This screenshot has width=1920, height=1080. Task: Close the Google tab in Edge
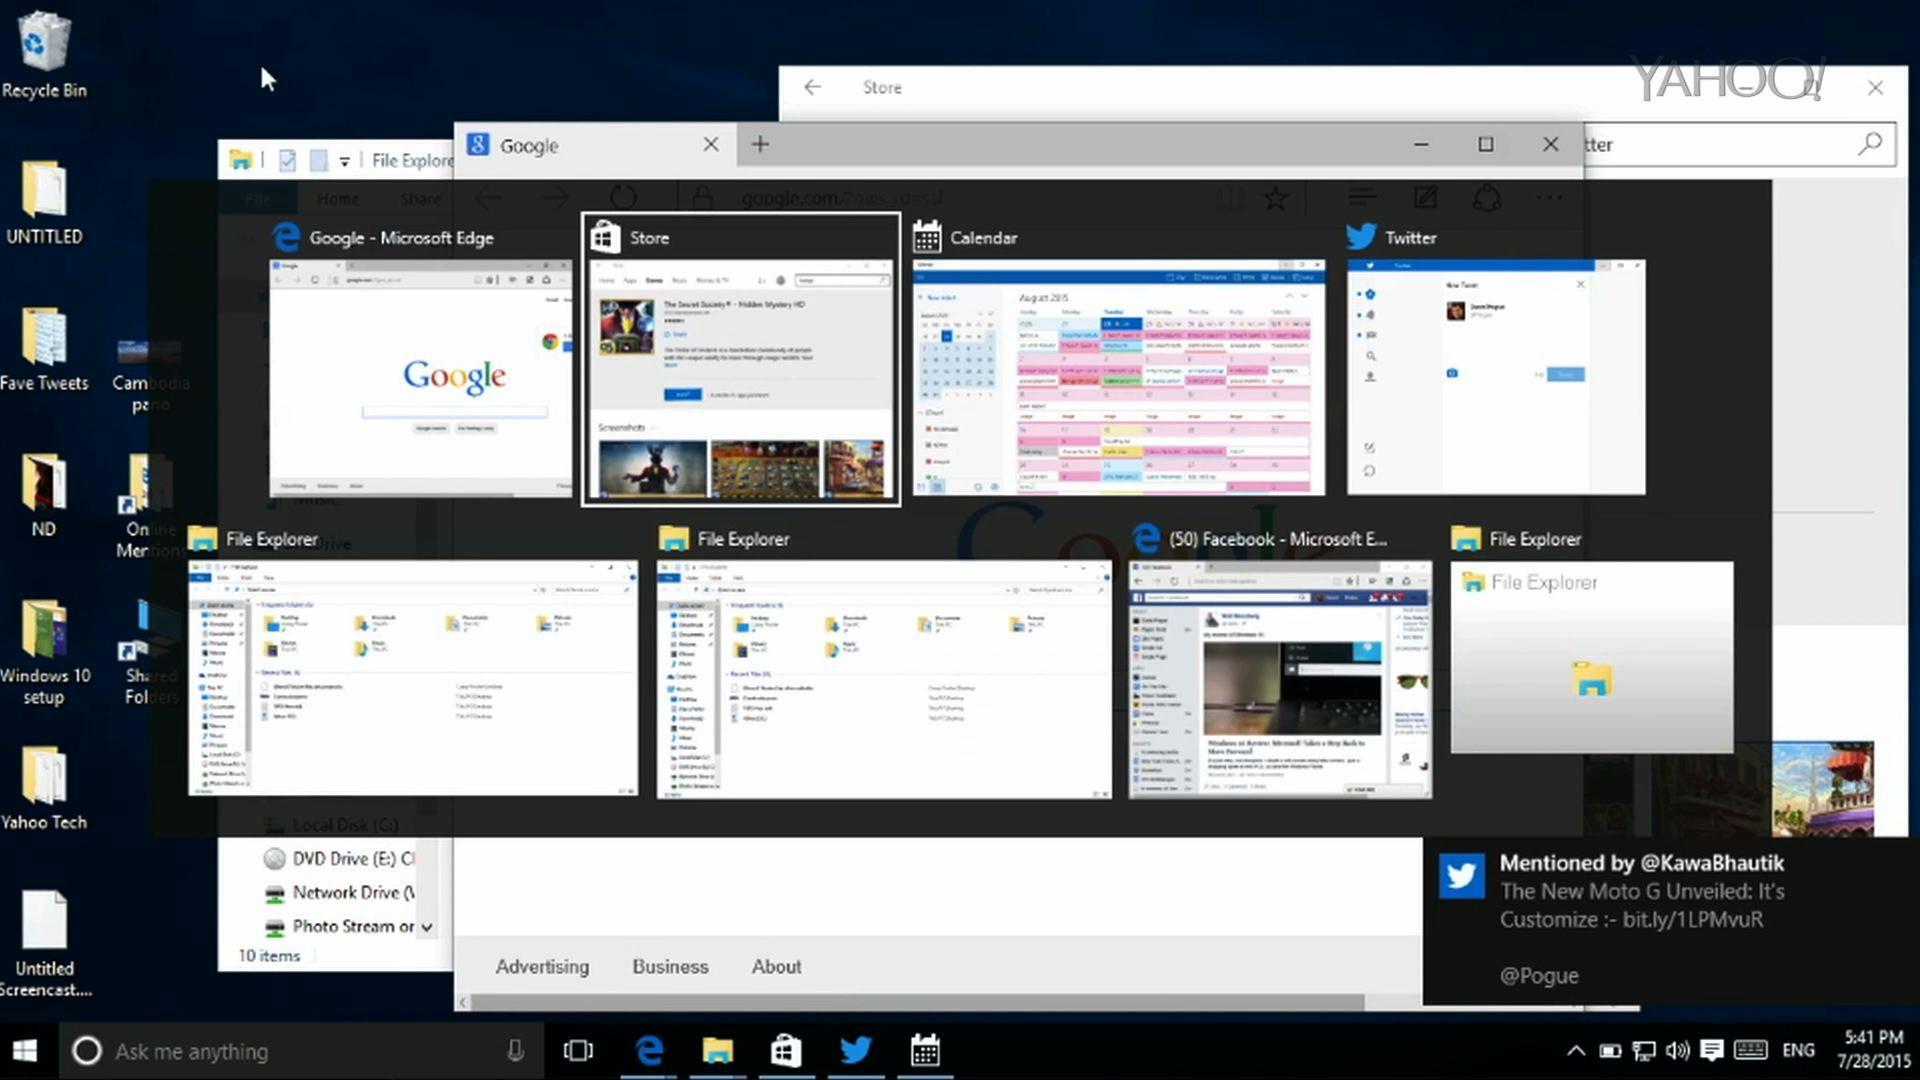[710, 144]
